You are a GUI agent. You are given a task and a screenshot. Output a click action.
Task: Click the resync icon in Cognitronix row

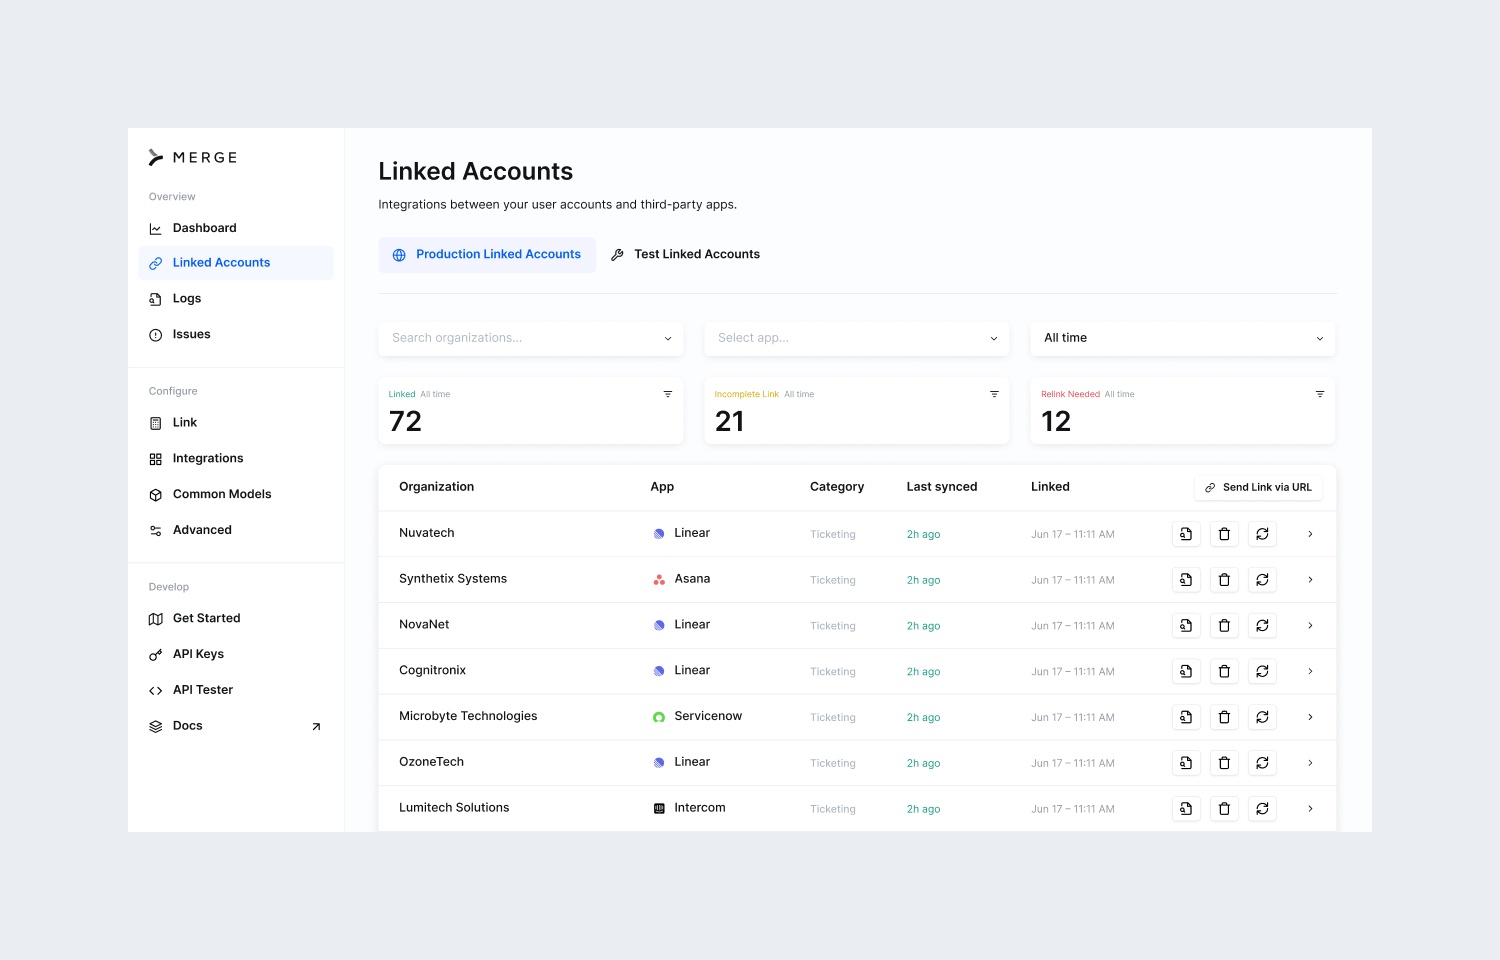pyautogui.click(x=1263, y=671)
